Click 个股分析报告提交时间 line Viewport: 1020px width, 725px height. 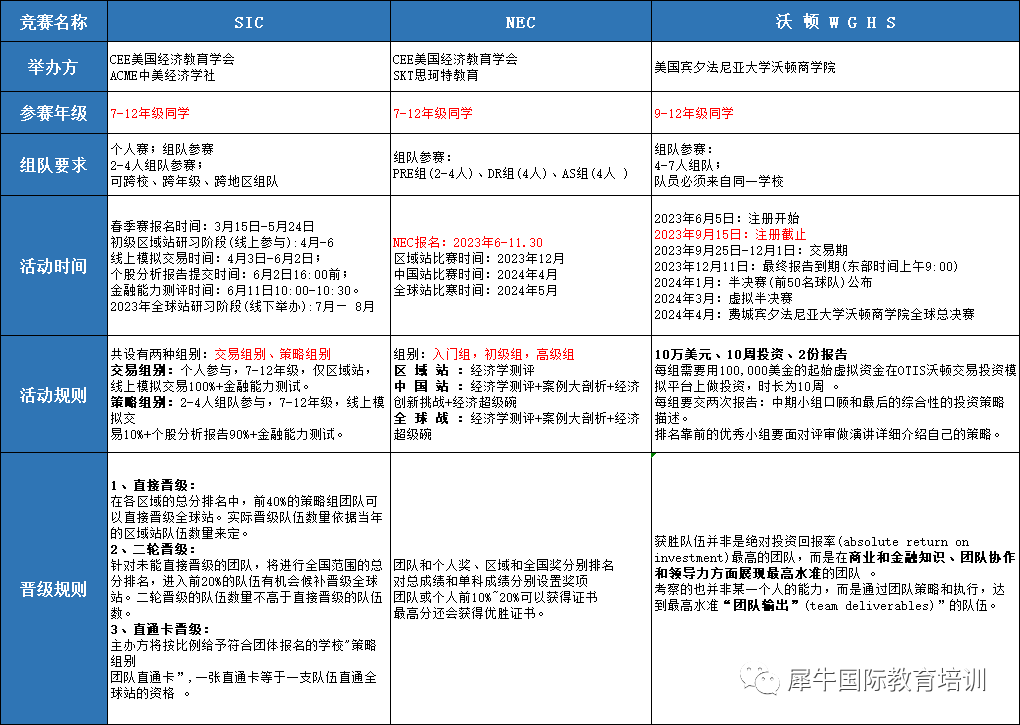tap(230, 274)
